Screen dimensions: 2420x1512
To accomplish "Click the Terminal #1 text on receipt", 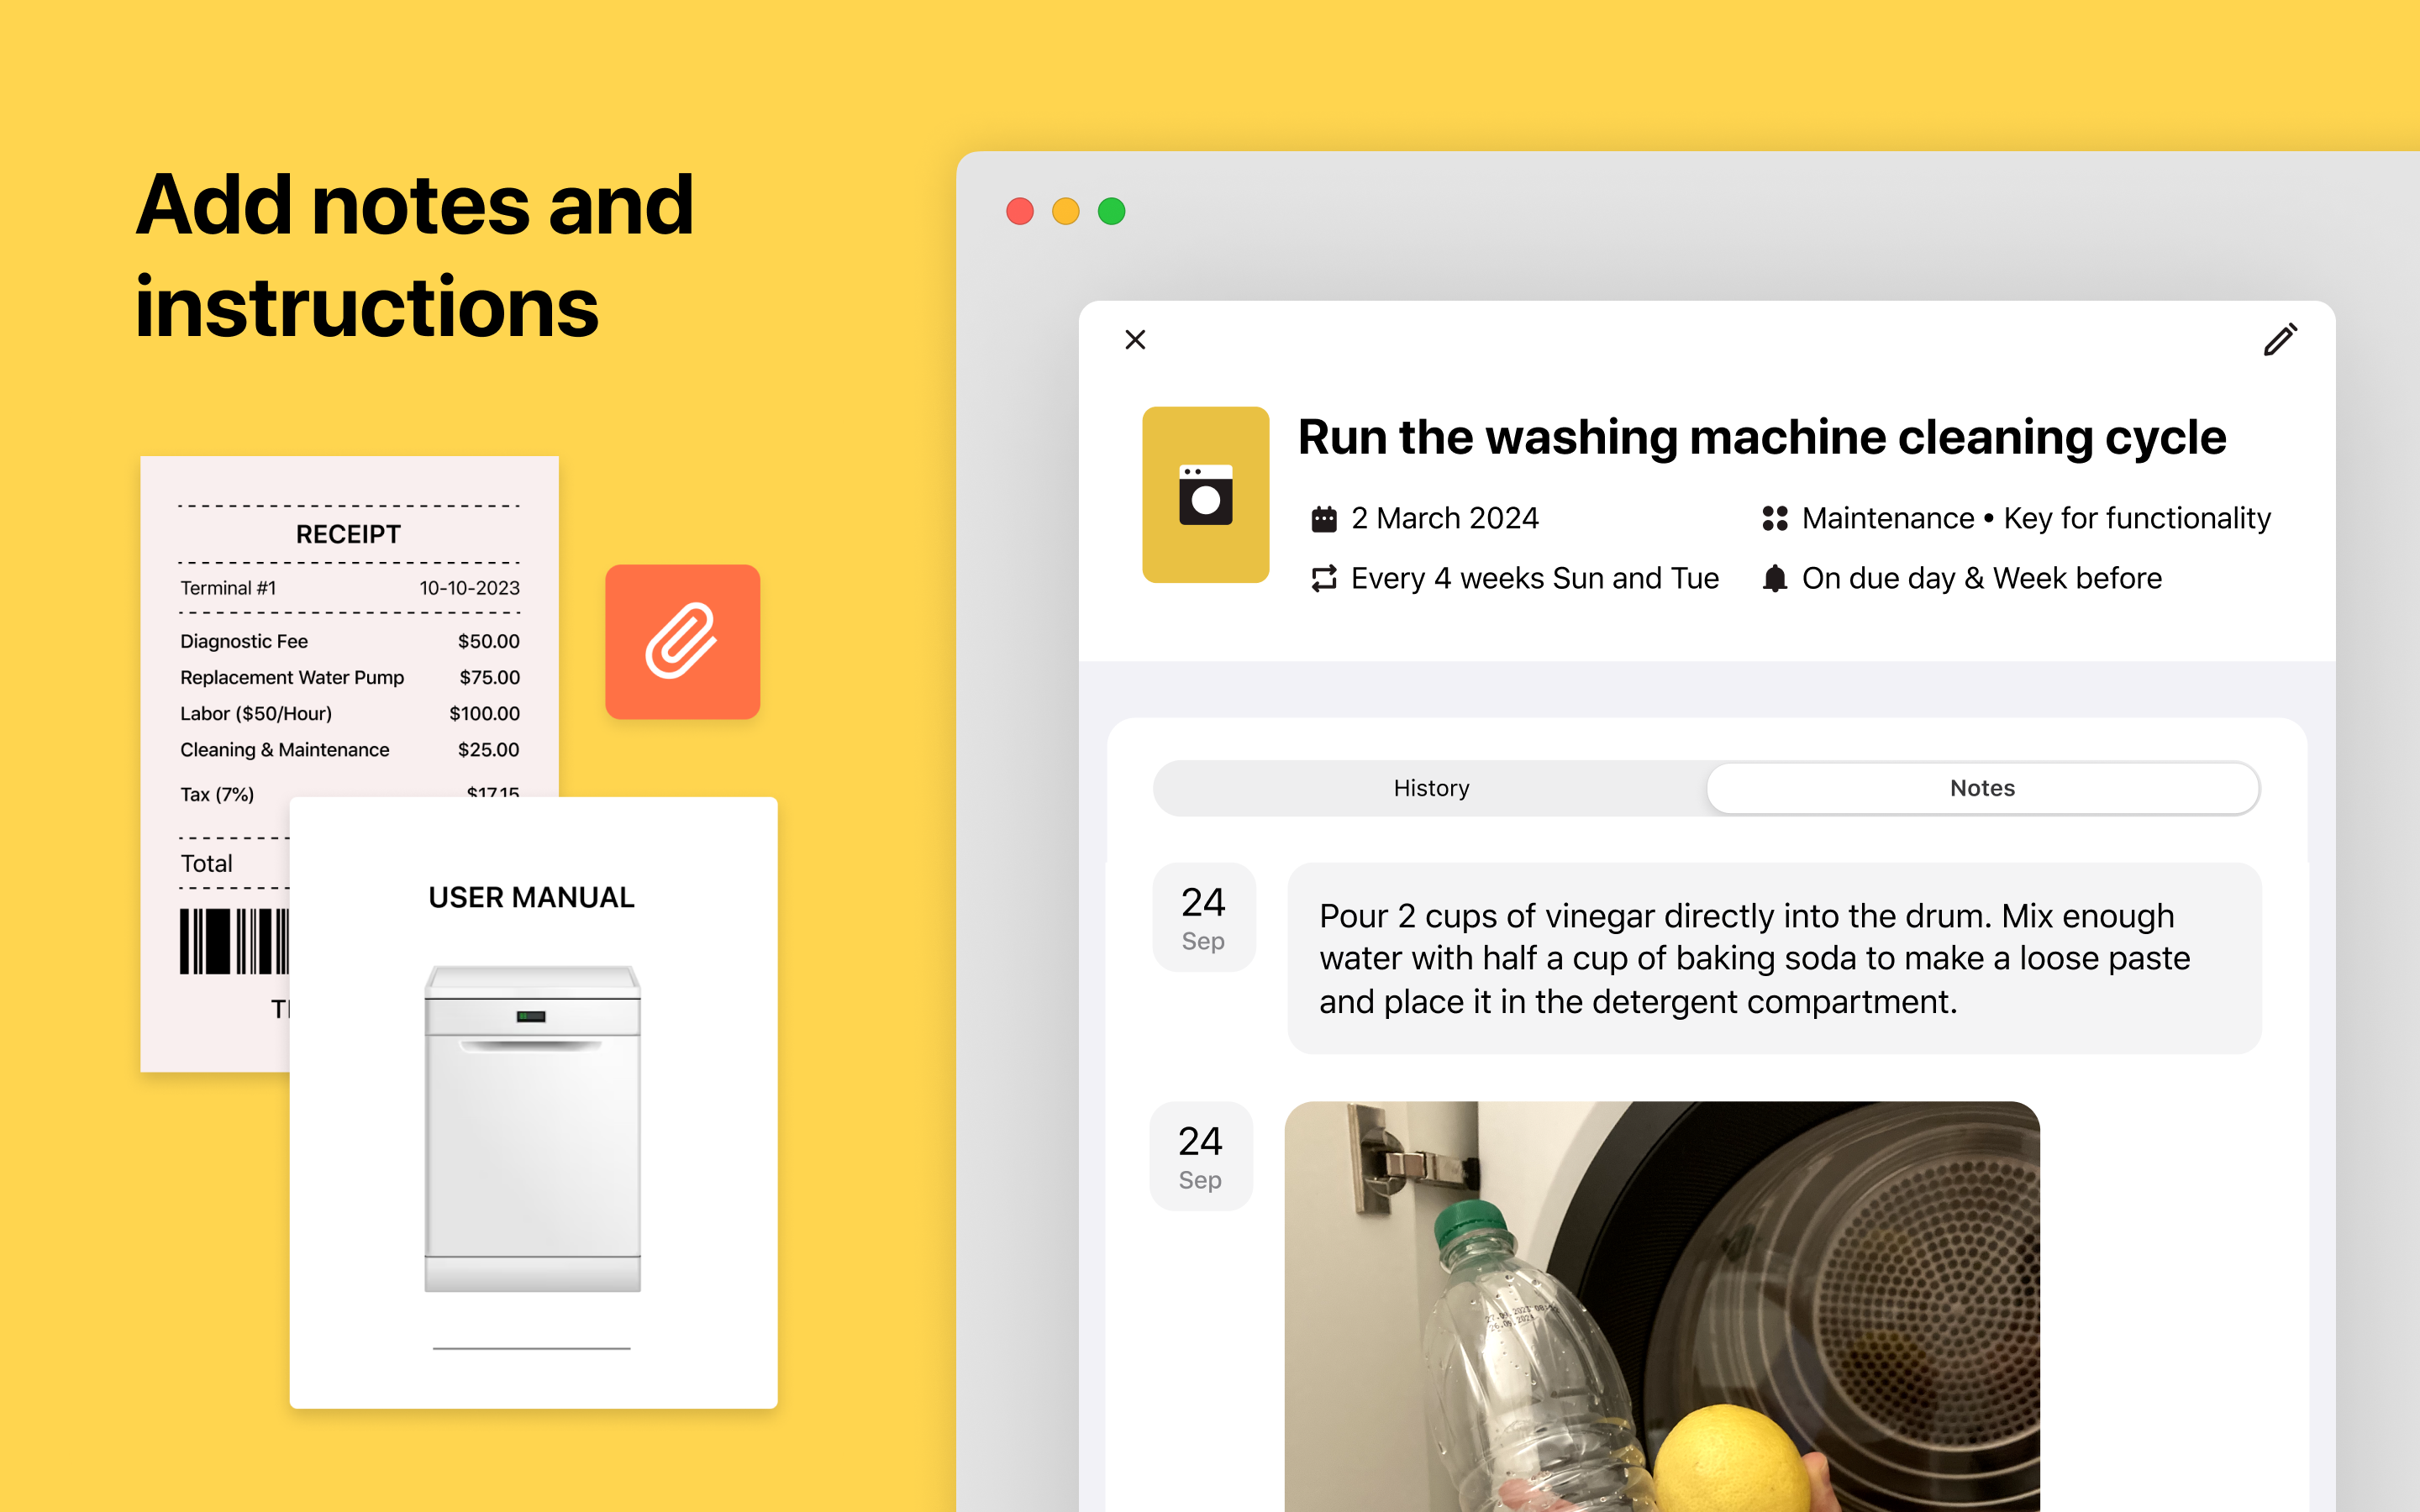I will [228, 588].
